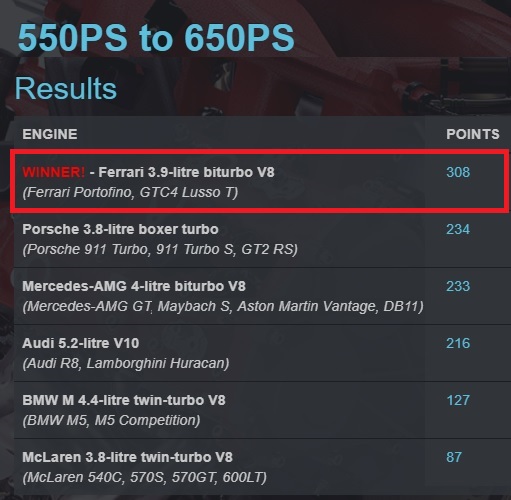Click the Ferrari Portofino, GTC4 Lusso T subtitle
Screen dimensions: 511x500
pyautogui.click(x=130, y=192)
